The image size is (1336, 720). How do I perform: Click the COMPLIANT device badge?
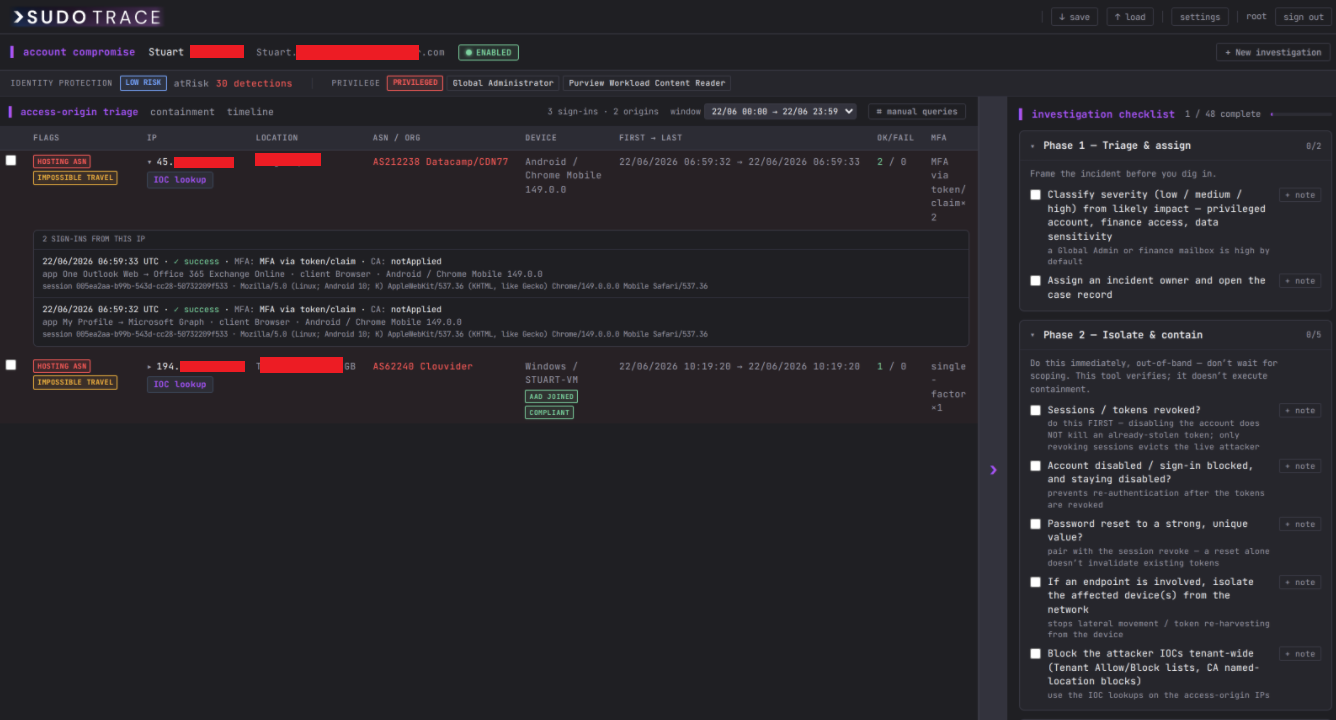549,412
